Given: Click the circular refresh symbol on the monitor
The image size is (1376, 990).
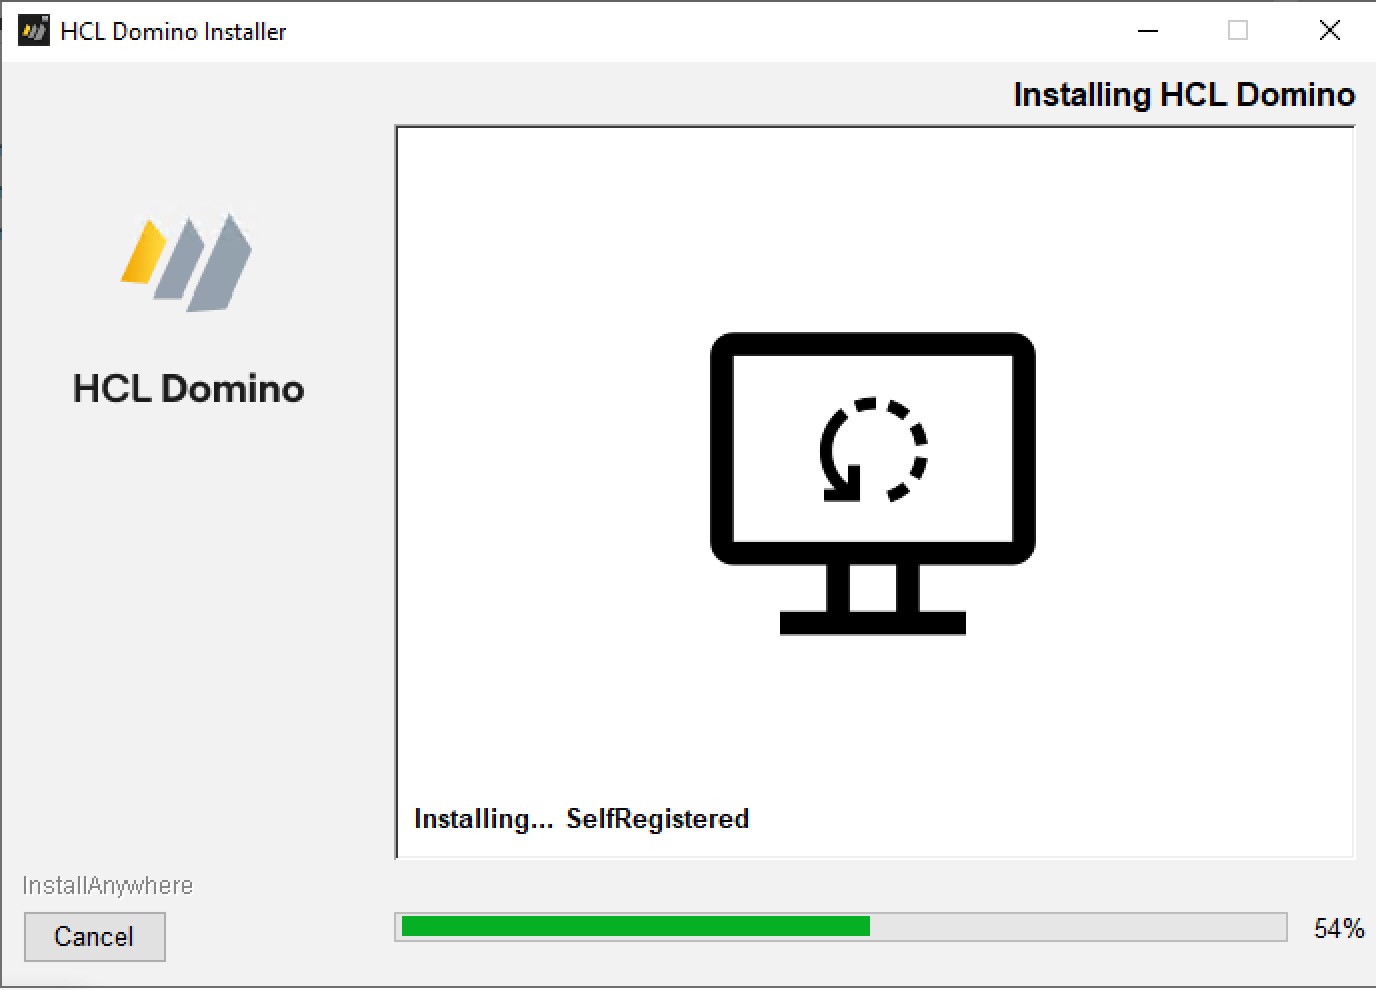Looking at the screenshot, I should click(872, 450).
